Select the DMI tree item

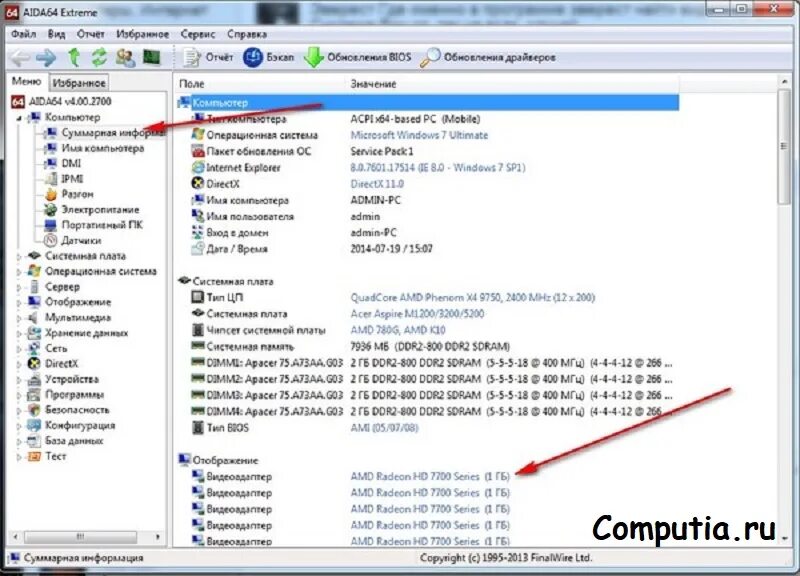tap(63, 164)
